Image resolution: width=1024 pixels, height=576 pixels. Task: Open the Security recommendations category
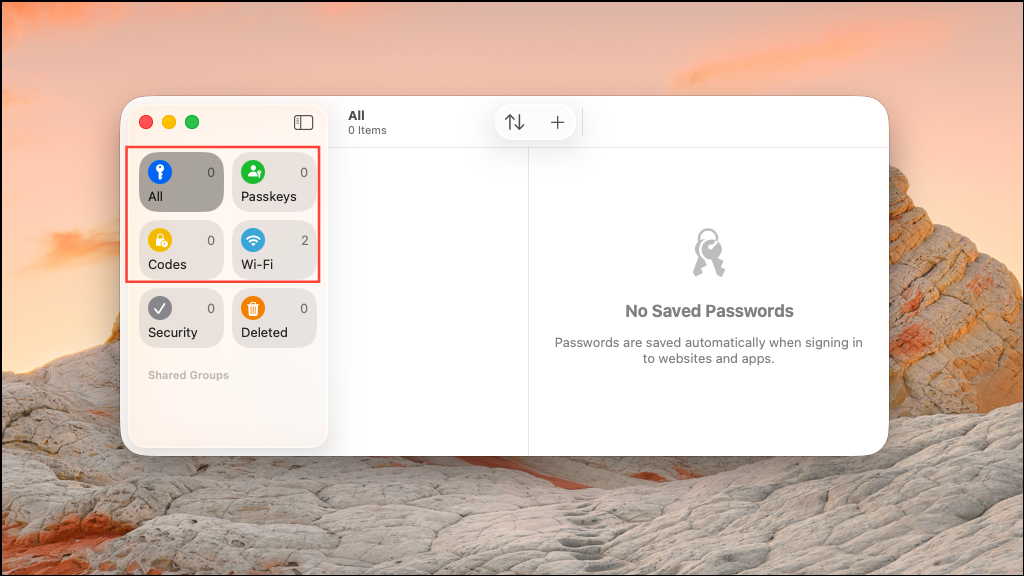[181, 318]
